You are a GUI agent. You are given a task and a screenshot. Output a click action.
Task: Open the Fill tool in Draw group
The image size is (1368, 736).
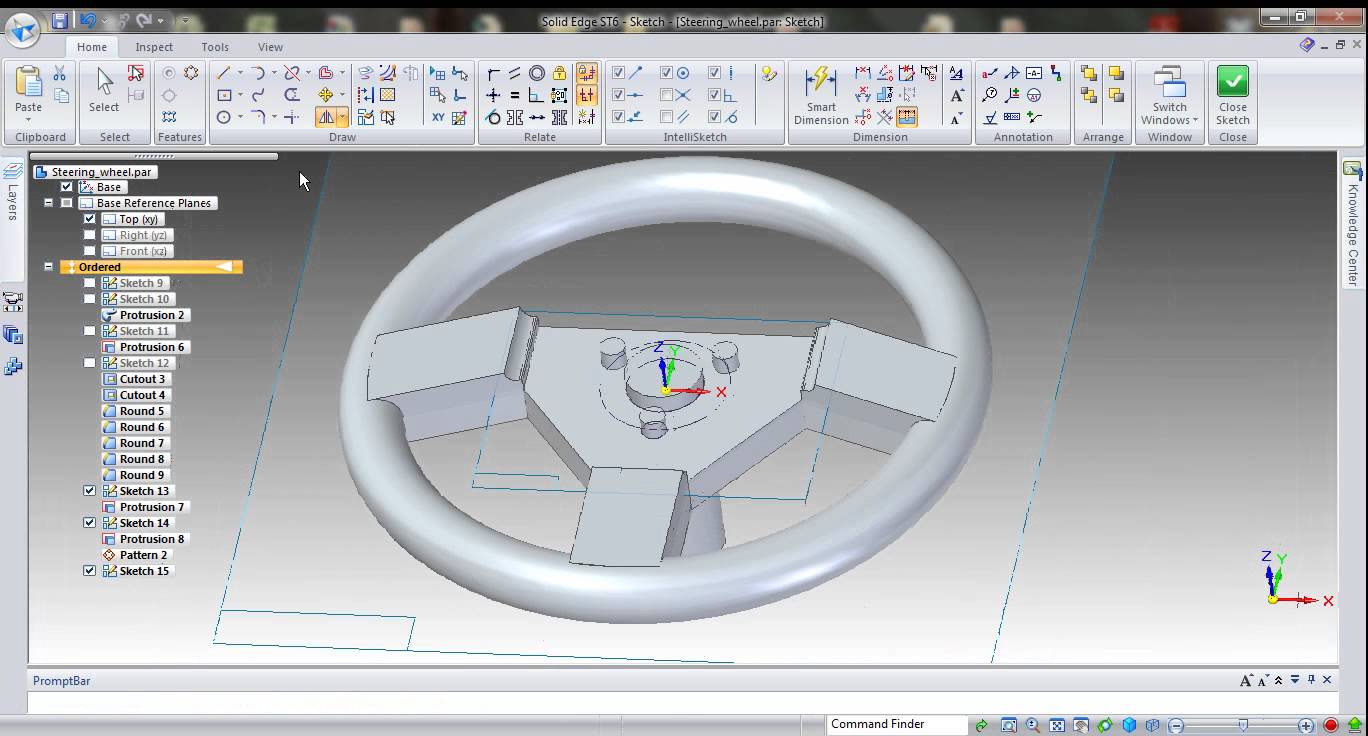pyautogui.click(x=387, y=95)
